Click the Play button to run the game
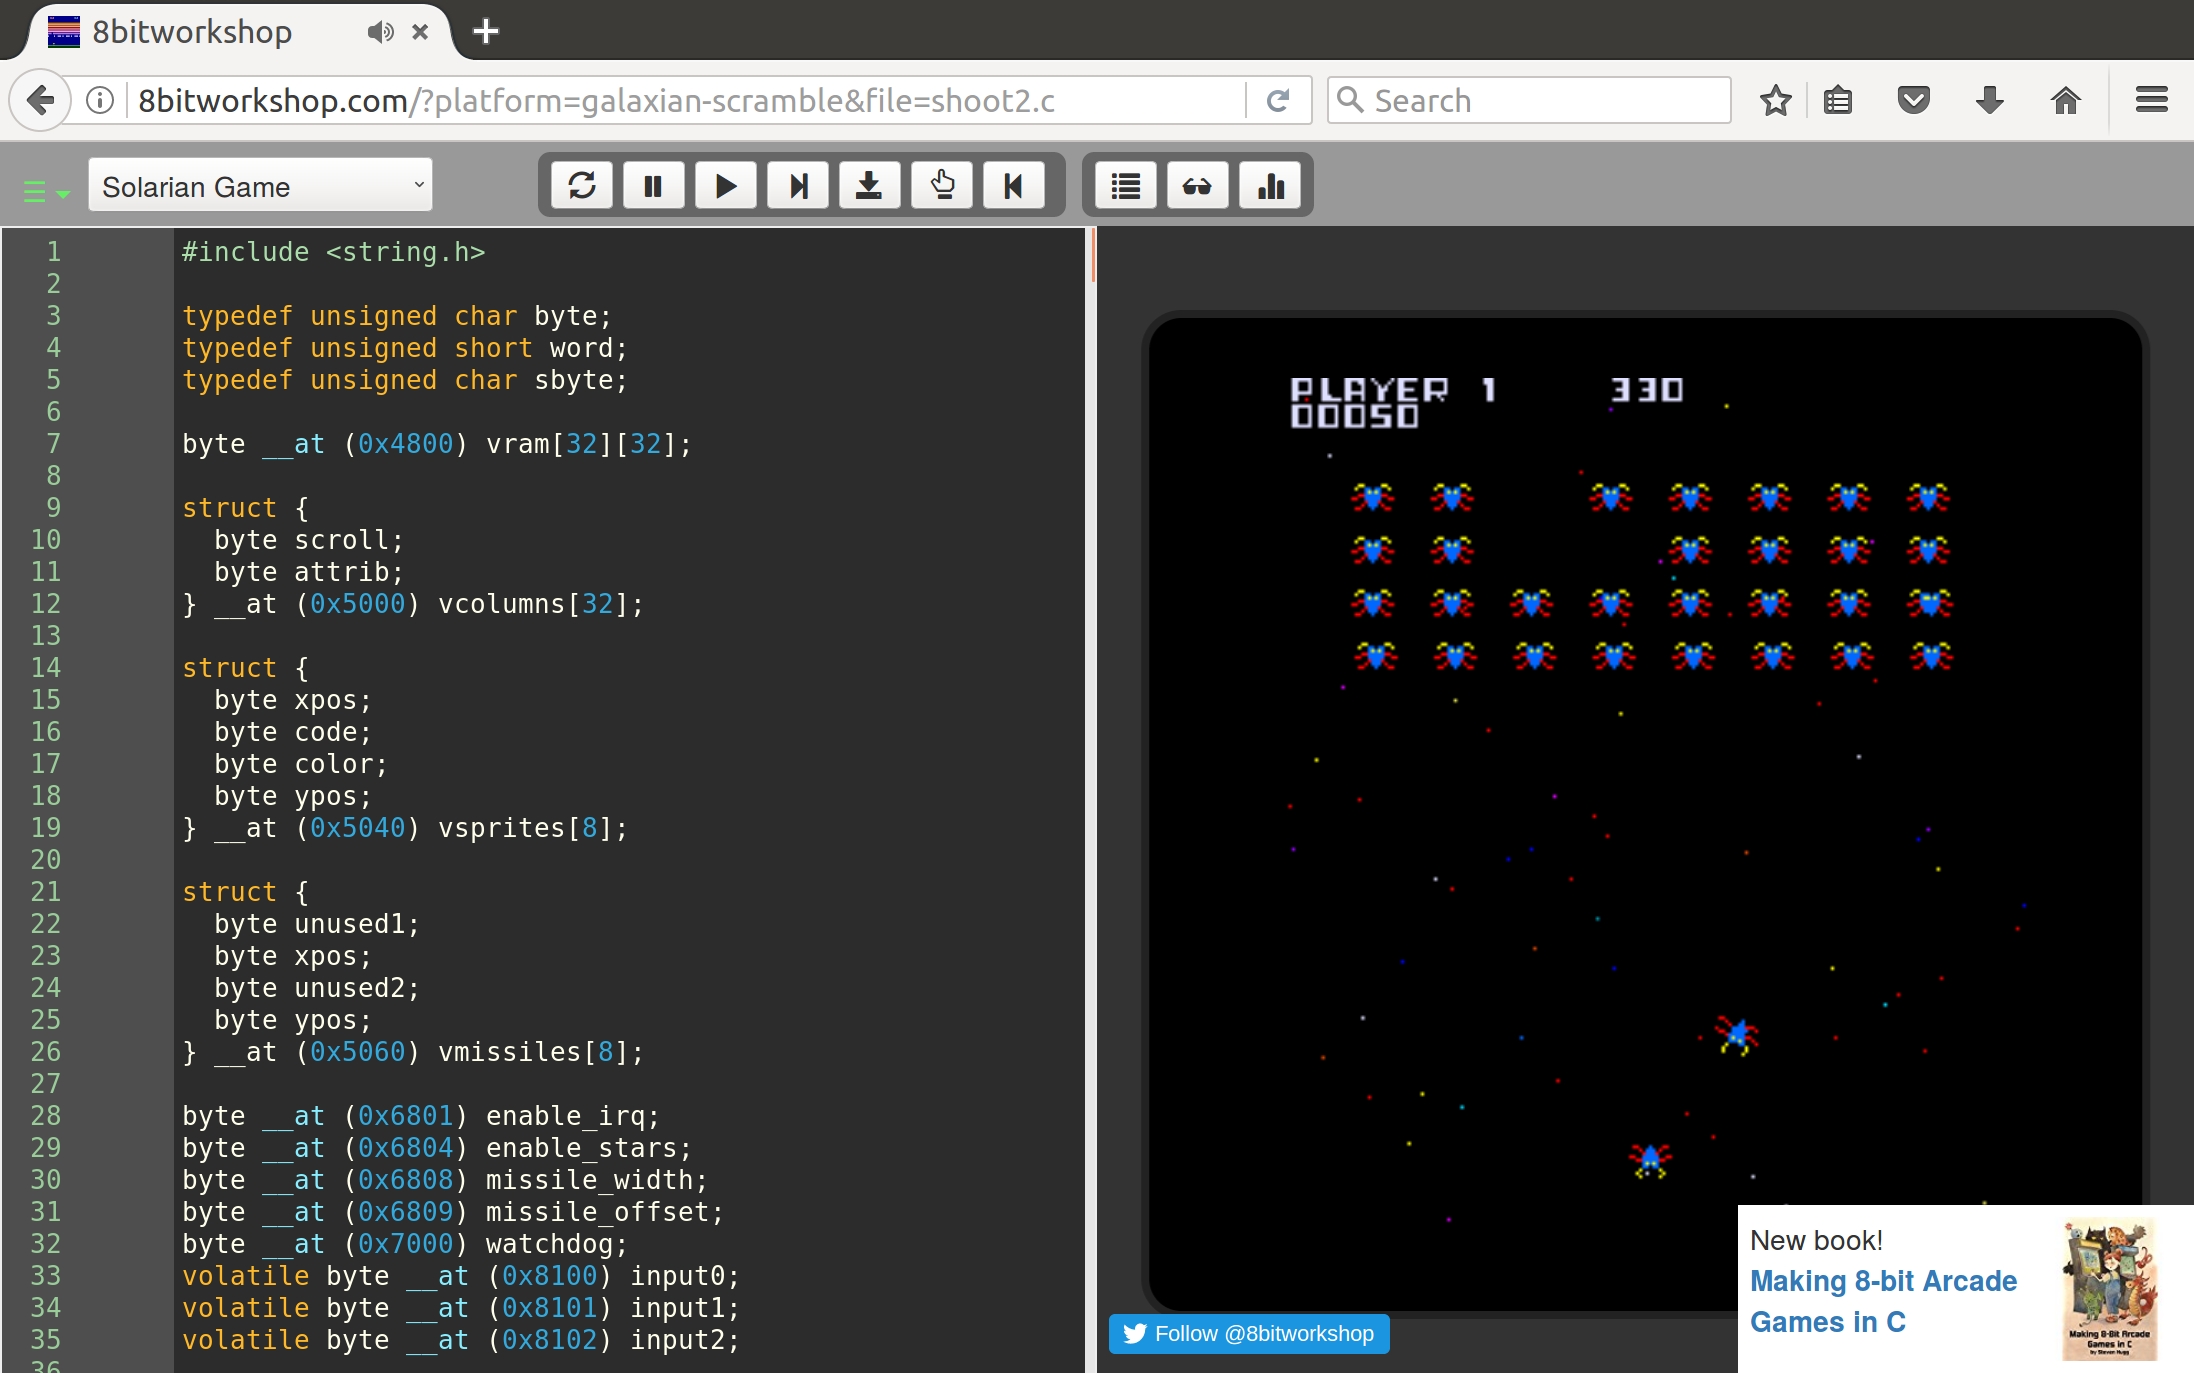 click(x=724, y=187)
